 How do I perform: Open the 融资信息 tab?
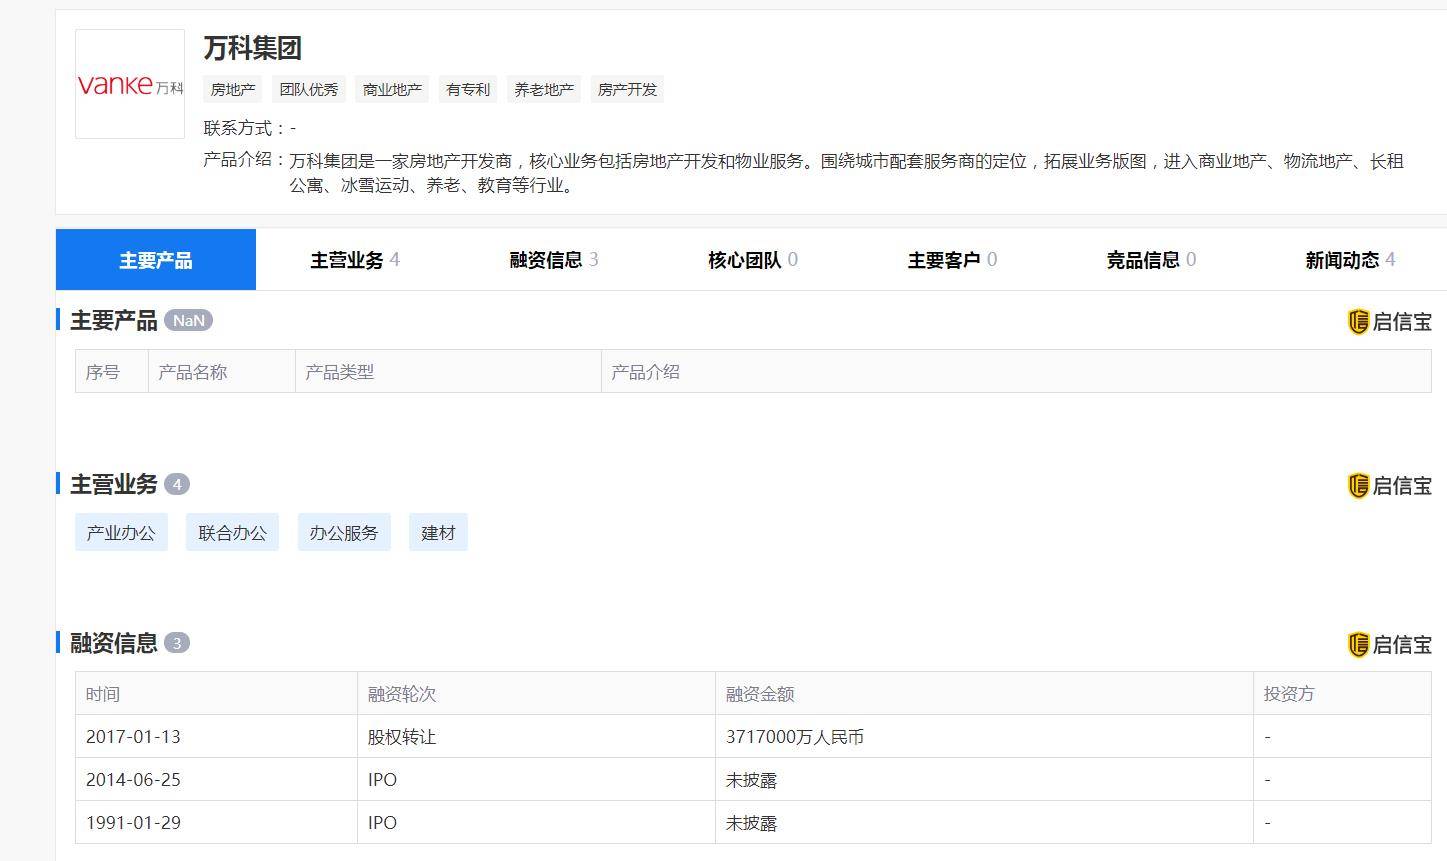[554, 260]
